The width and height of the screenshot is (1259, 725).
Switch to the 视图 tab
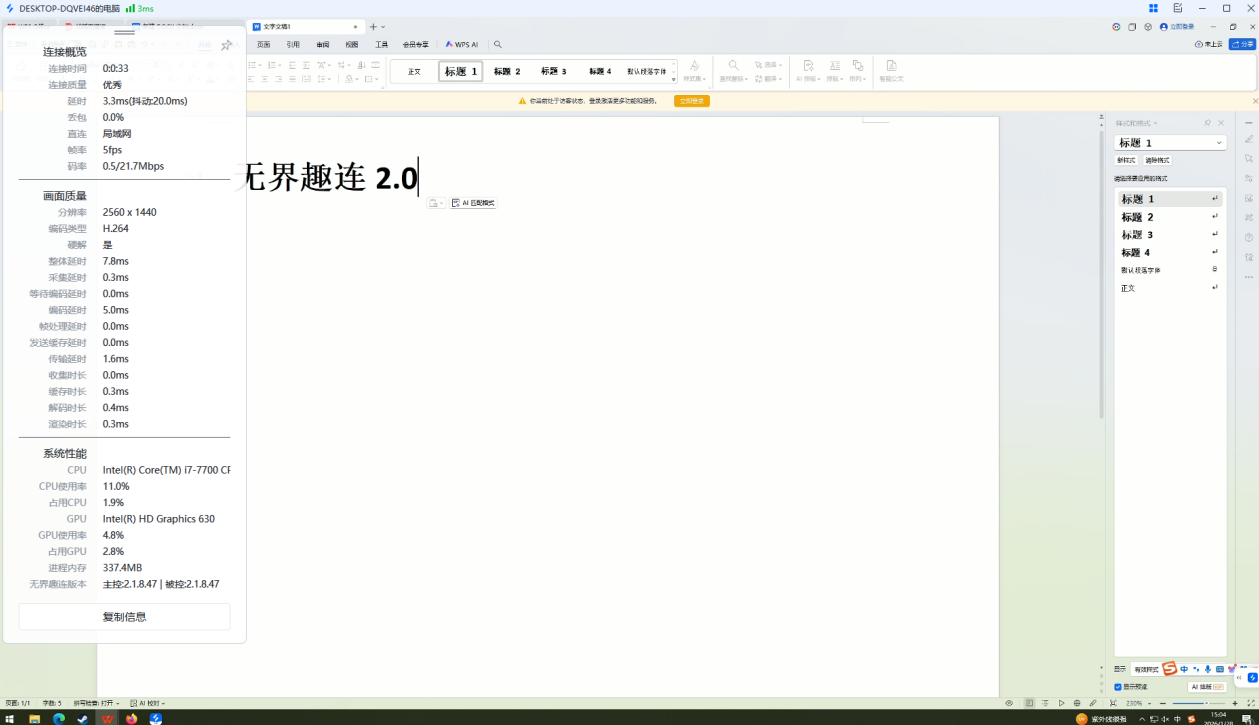(352, 45)
